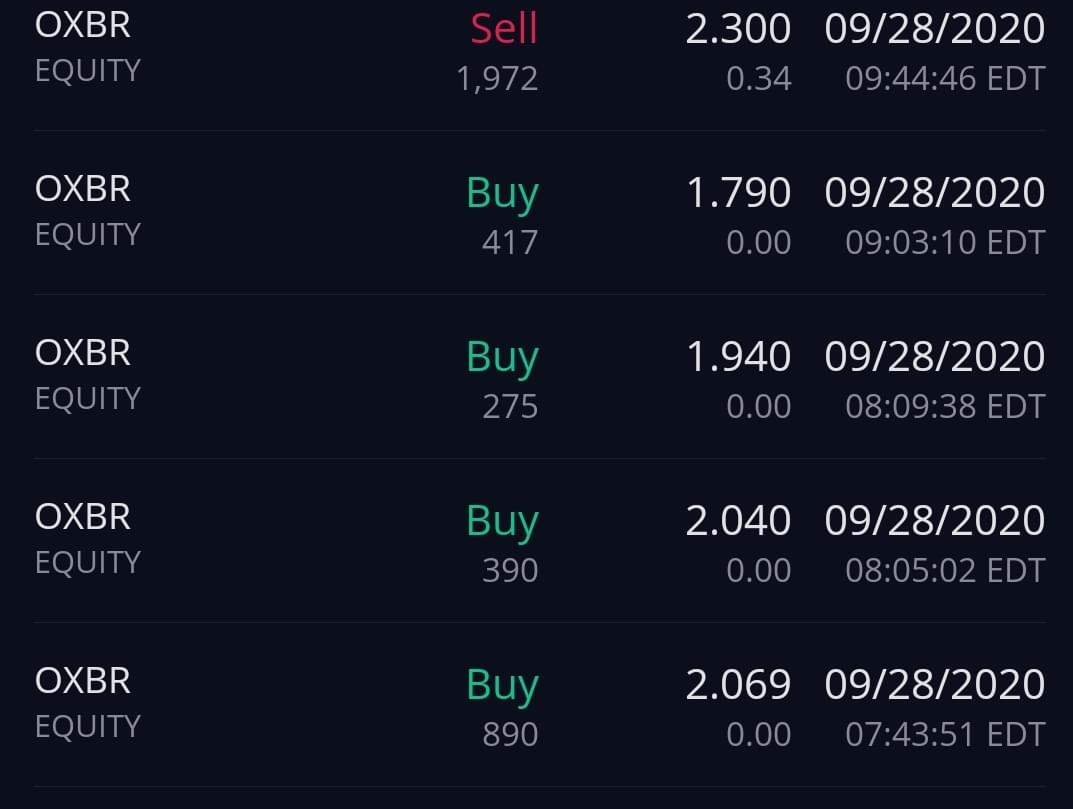This screenshot has height=809, width=1073.
Task: Select the 2.069 buy price
Action: click(x=738, y=684)
